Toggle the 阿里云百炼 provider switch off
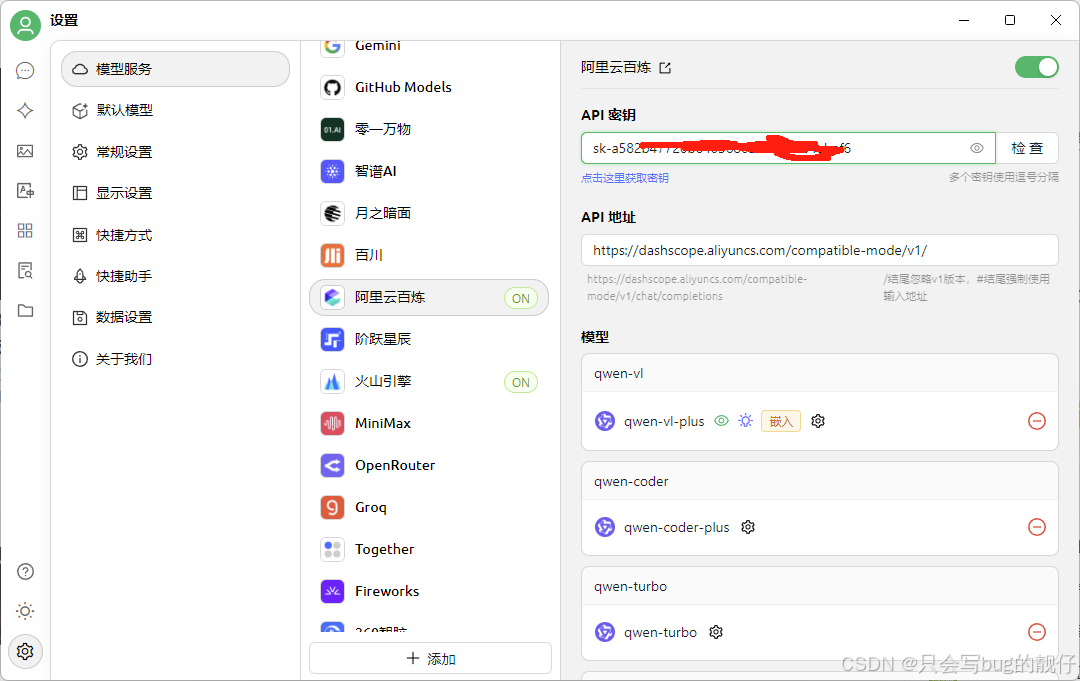Screen dimensions: 1080x681 point(1037,67)
